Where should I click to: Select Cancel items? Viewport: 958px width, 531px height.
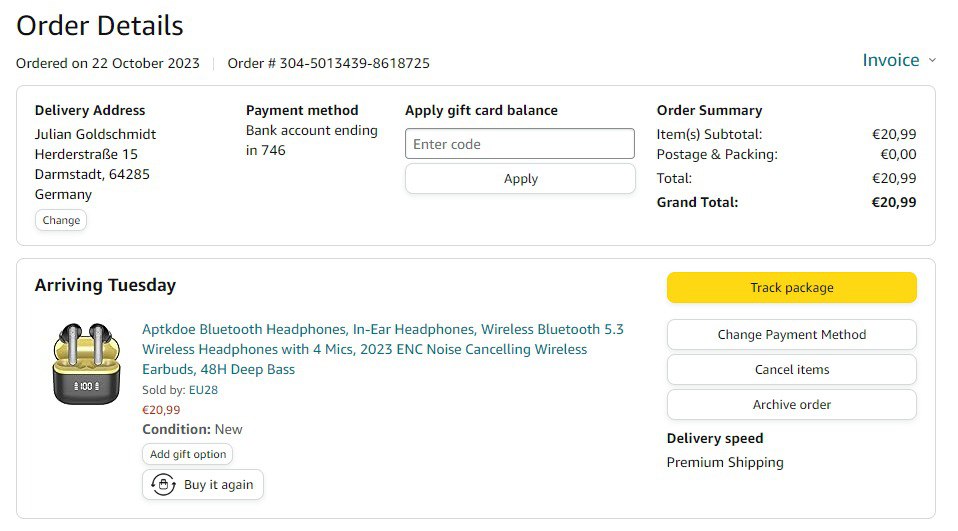791,370
